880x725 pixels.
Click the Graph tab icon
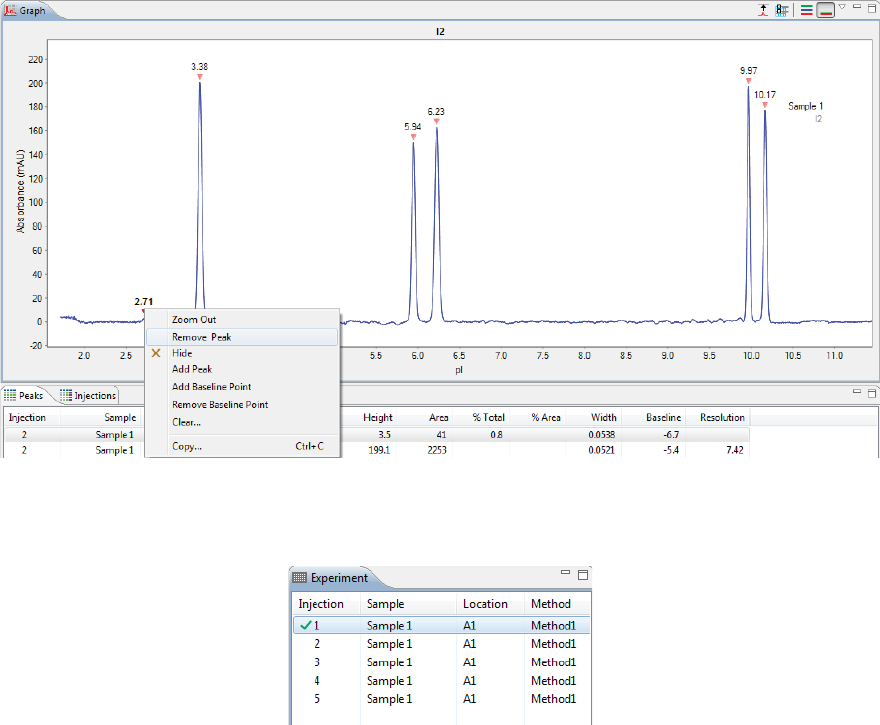tap(10, 10)
